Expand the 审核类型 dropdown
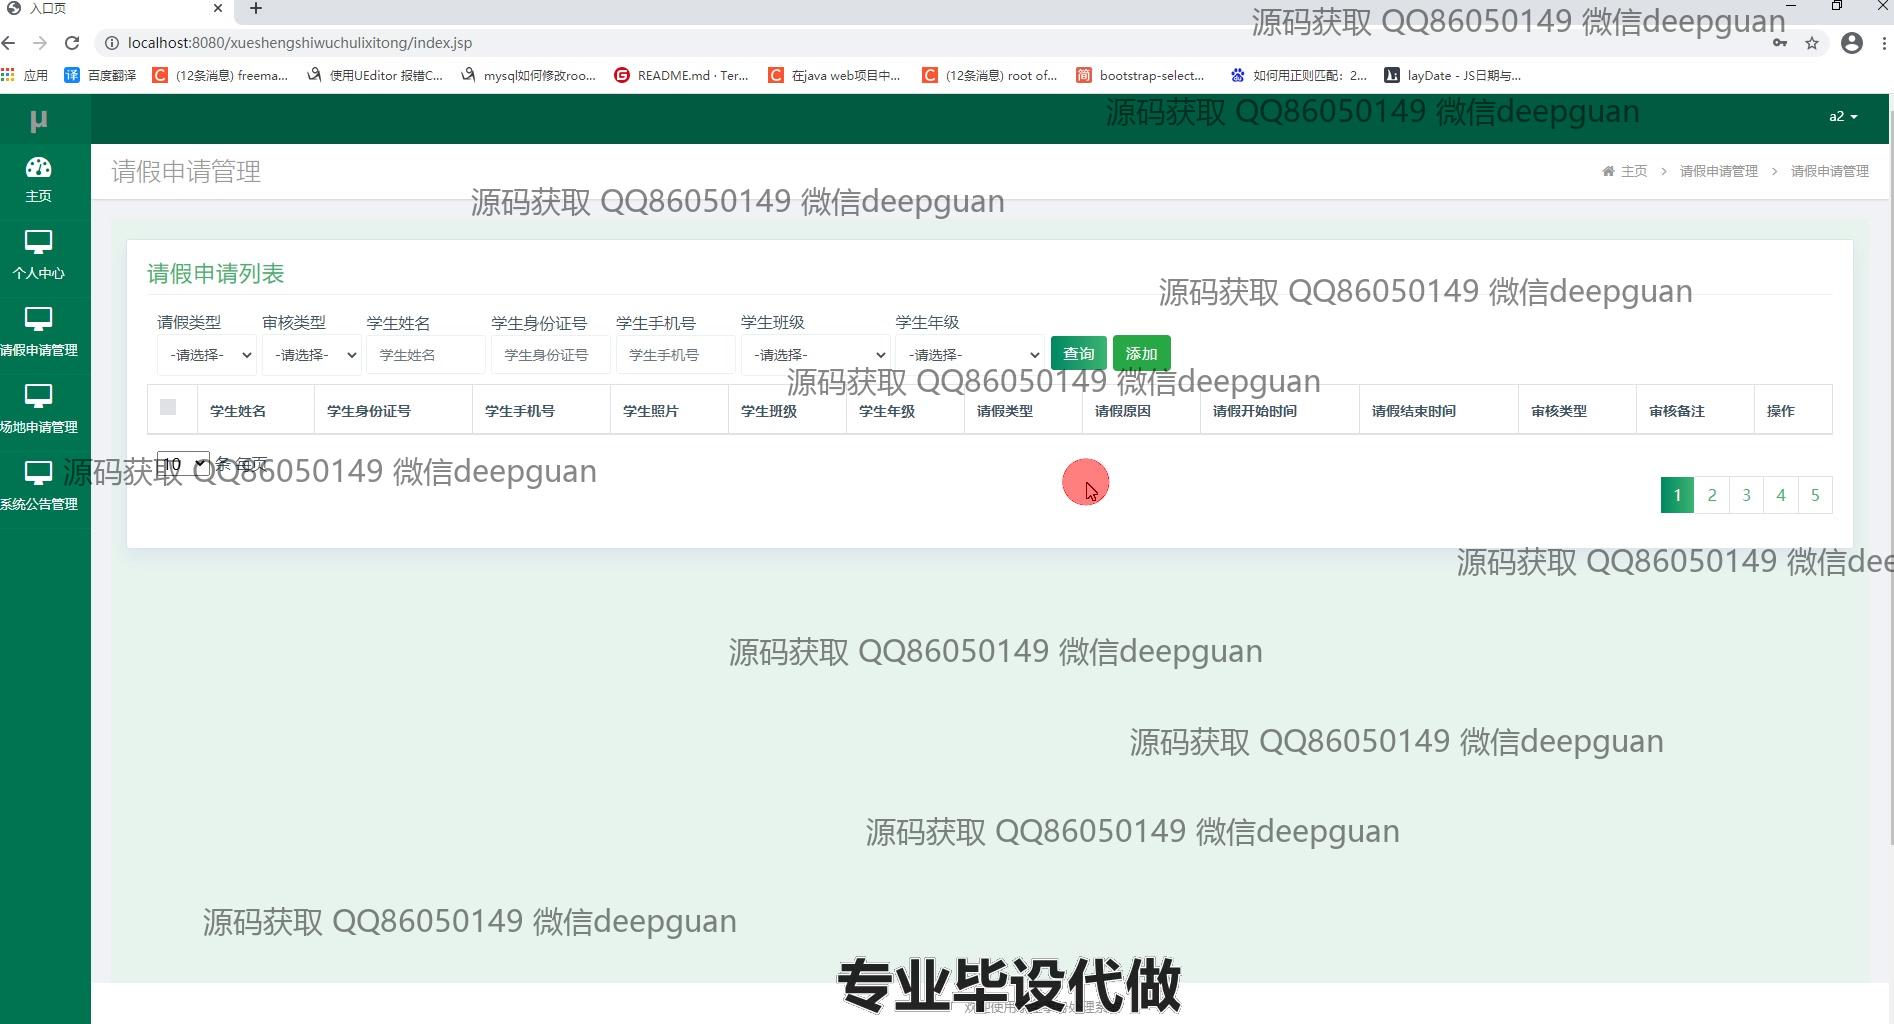 (x=311, y=355)
